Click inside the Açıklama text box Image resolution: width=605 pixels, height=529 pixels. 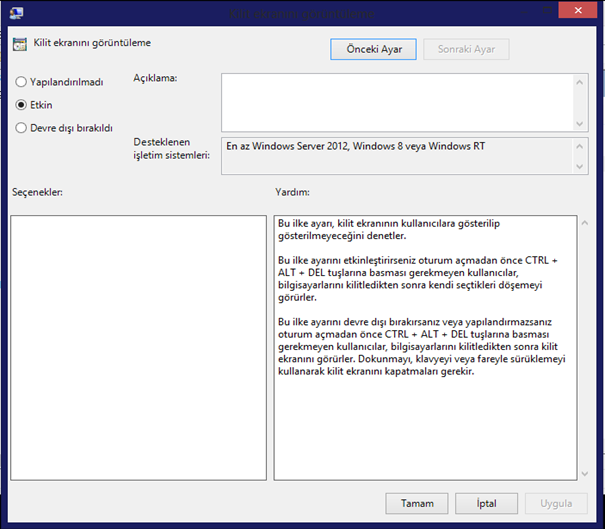coord(395,100)
